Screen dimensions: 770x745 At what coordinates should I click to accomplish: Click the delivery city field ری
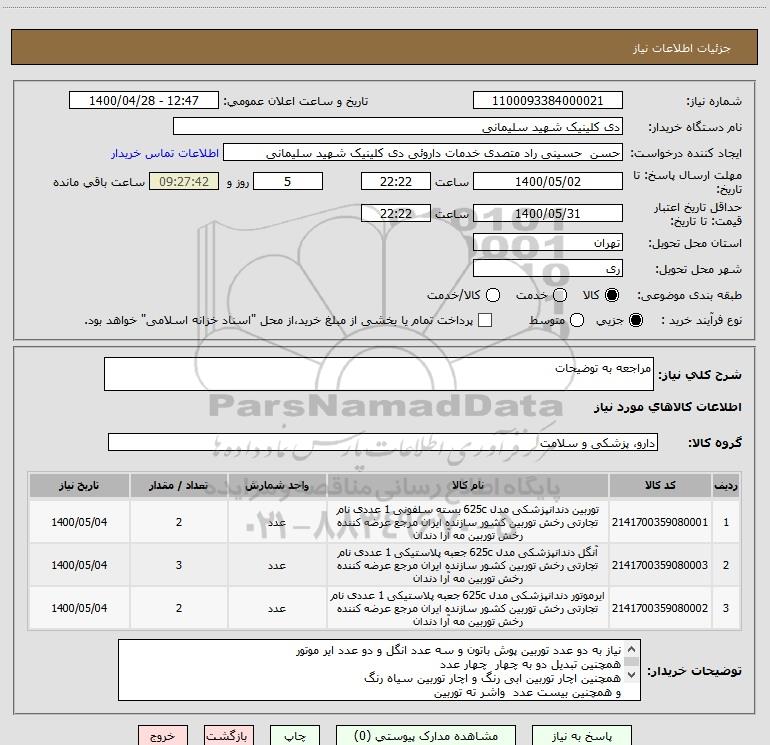point(548,269)
